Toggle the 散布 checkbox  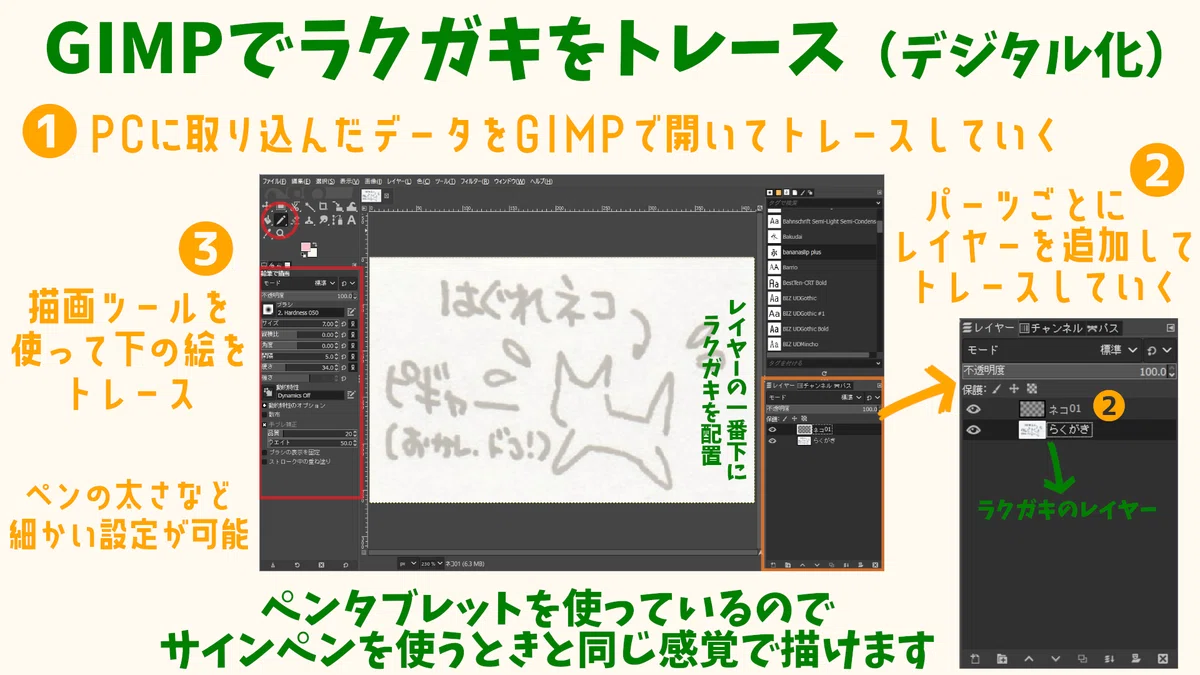point(264,414)
